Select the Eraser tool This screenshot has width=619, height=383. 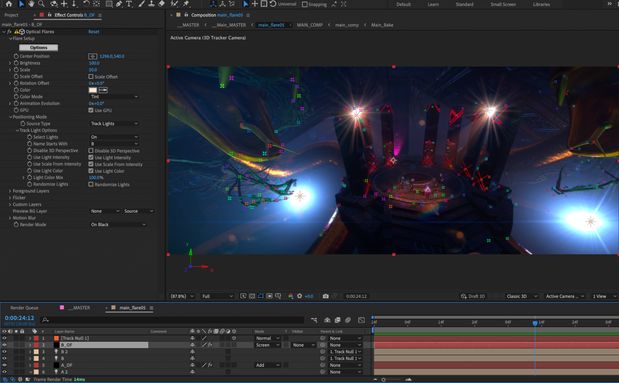coord(161,4)
